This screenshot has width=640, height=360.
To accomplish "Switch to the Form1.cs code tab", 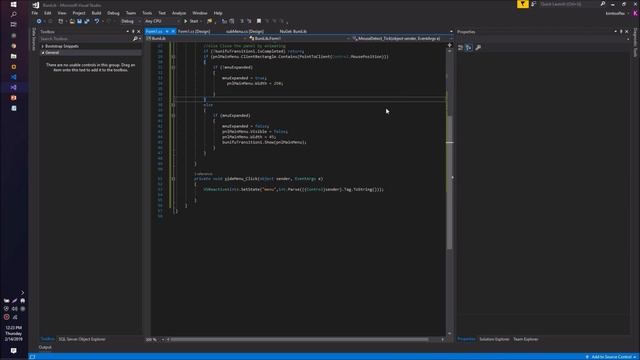I will tap(154, 31).
